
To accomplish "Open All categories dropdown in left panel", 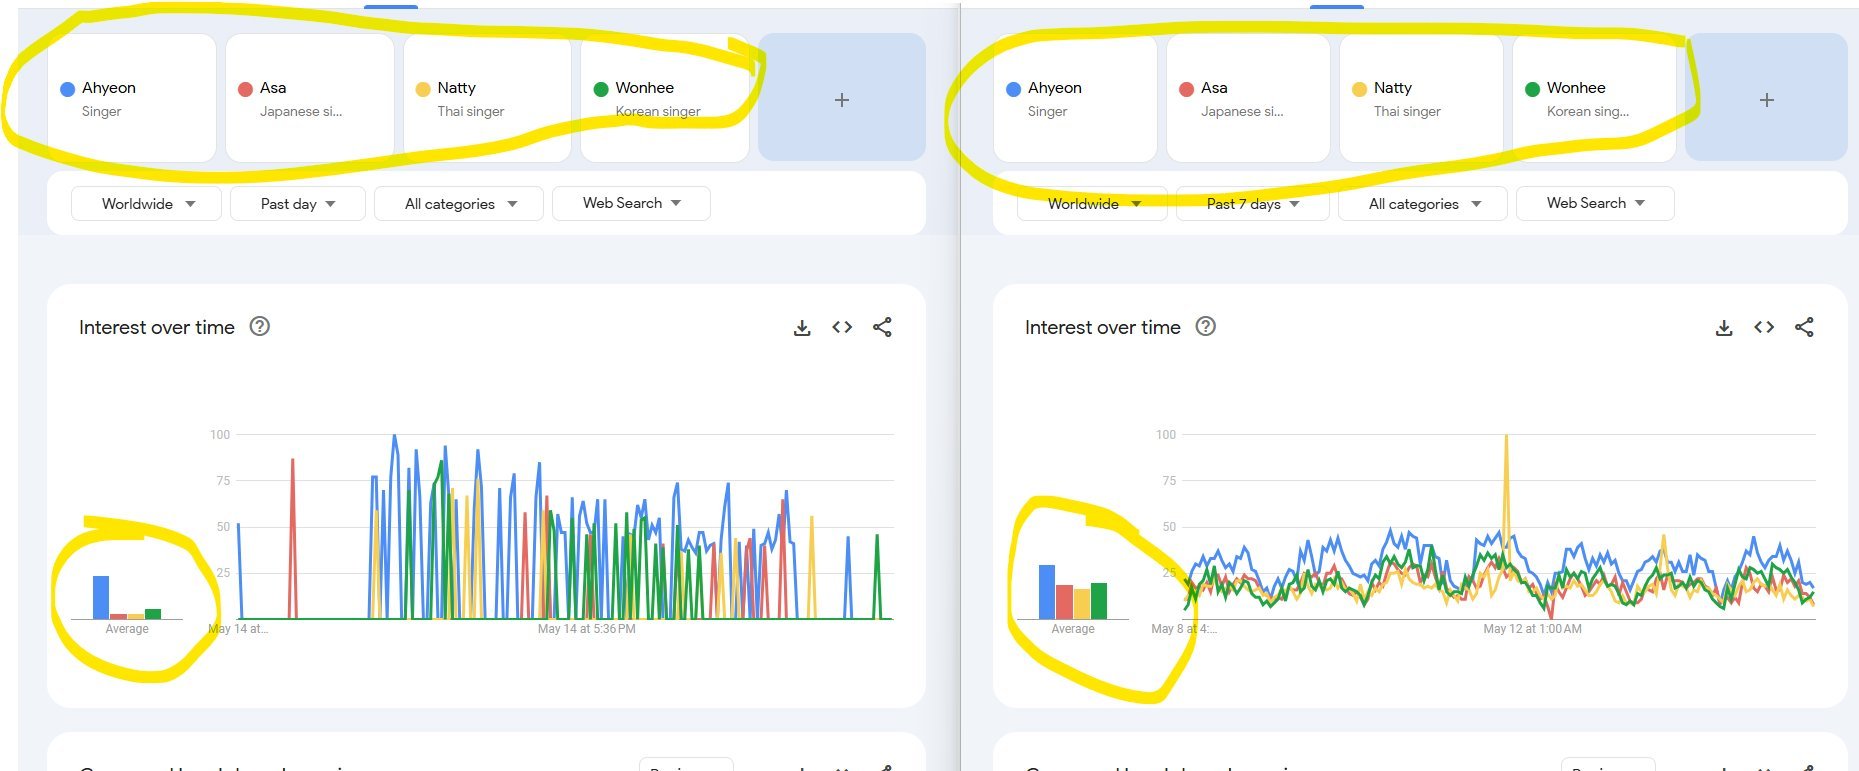I will [x=459, y=203].
